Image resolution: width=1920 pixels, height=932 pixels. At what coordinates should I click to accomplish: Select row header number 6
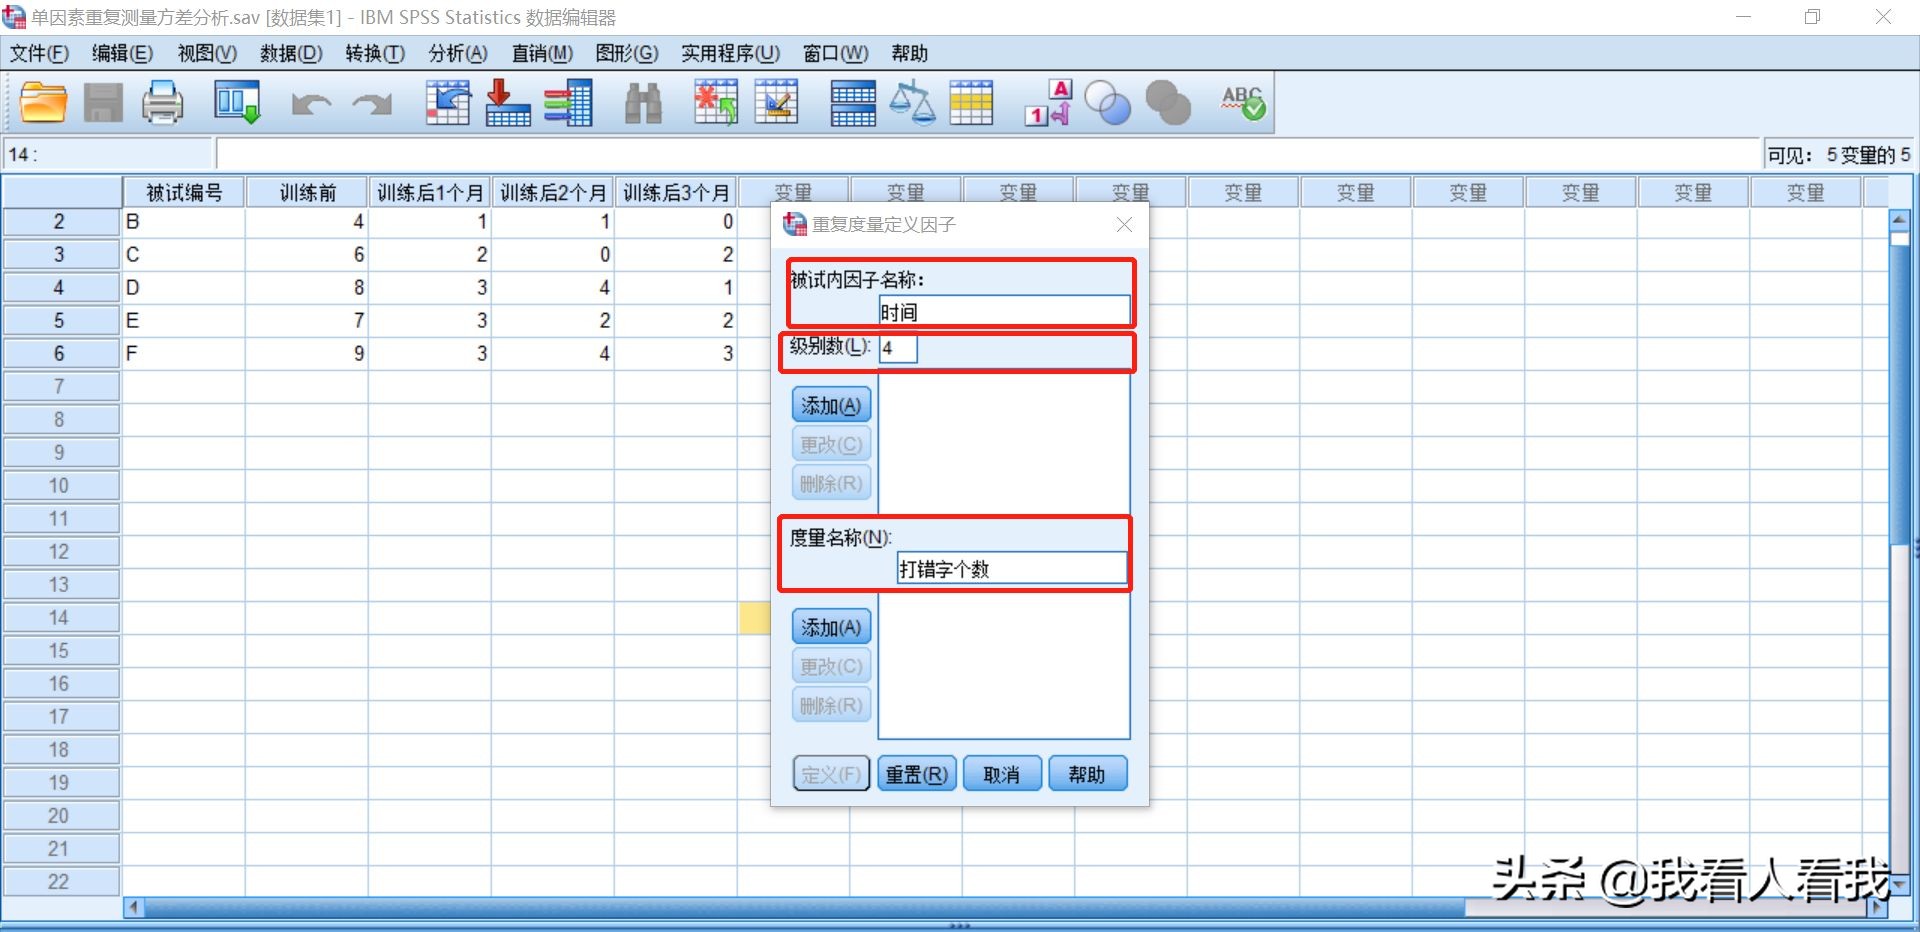[60, 353]
